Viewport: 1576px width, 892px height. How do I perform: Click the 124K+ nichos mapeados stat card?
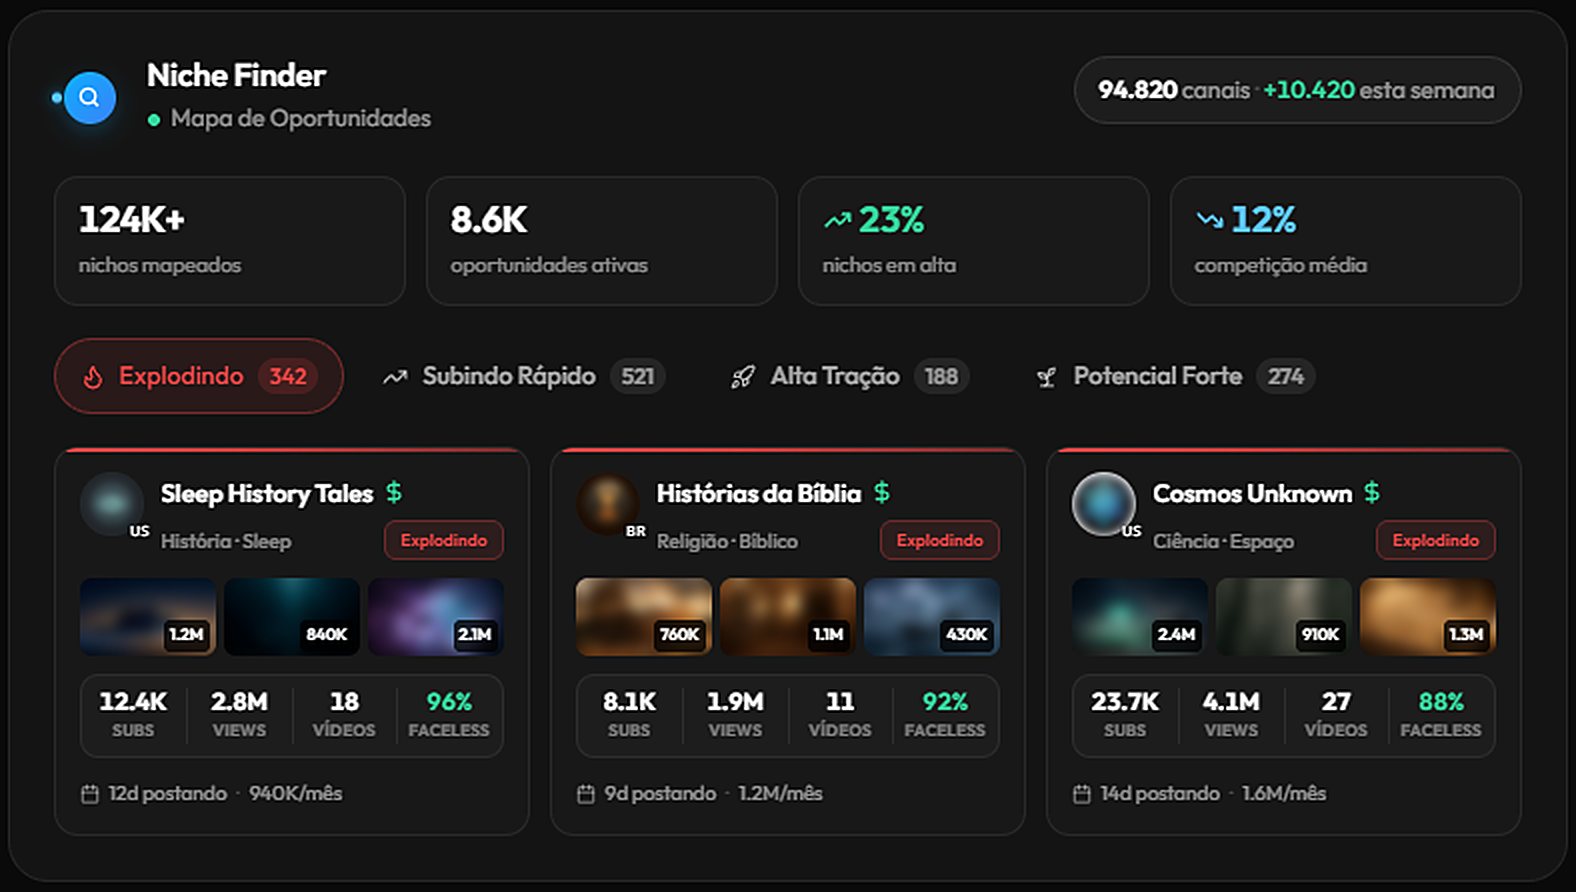(x=230, y=241)
